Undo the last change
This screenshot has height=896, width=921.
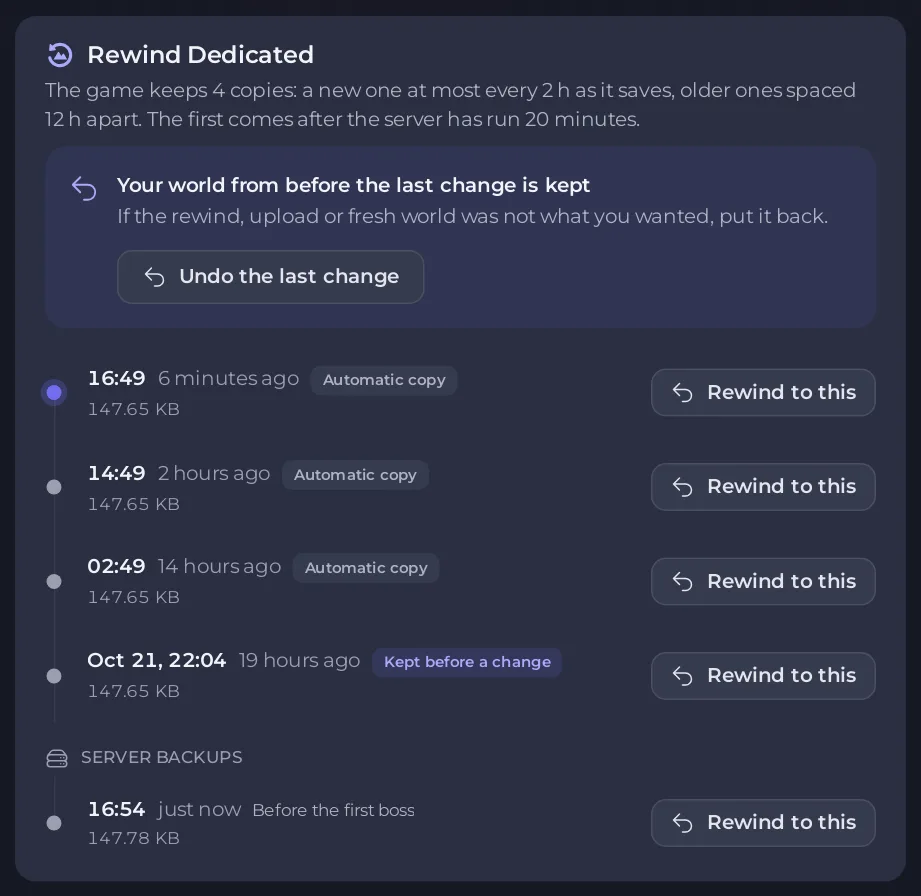point(270,277)
